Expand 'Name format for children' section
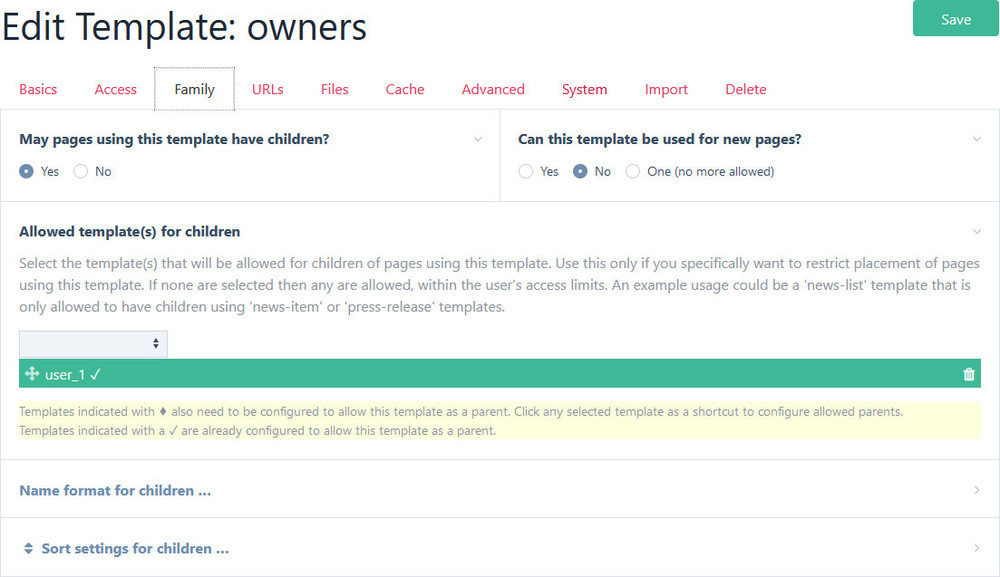 point(115,491)
